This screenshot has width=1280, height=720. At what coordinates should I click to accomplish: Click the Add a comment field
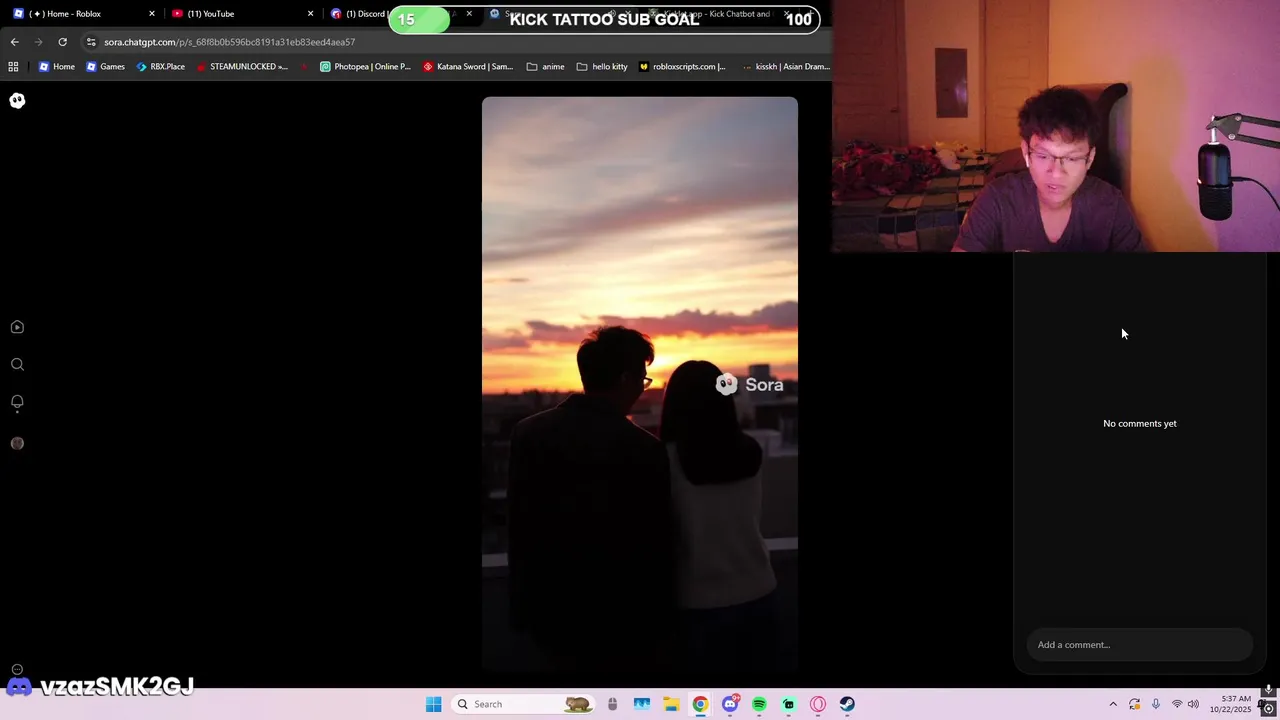(x=1140, y=645)
